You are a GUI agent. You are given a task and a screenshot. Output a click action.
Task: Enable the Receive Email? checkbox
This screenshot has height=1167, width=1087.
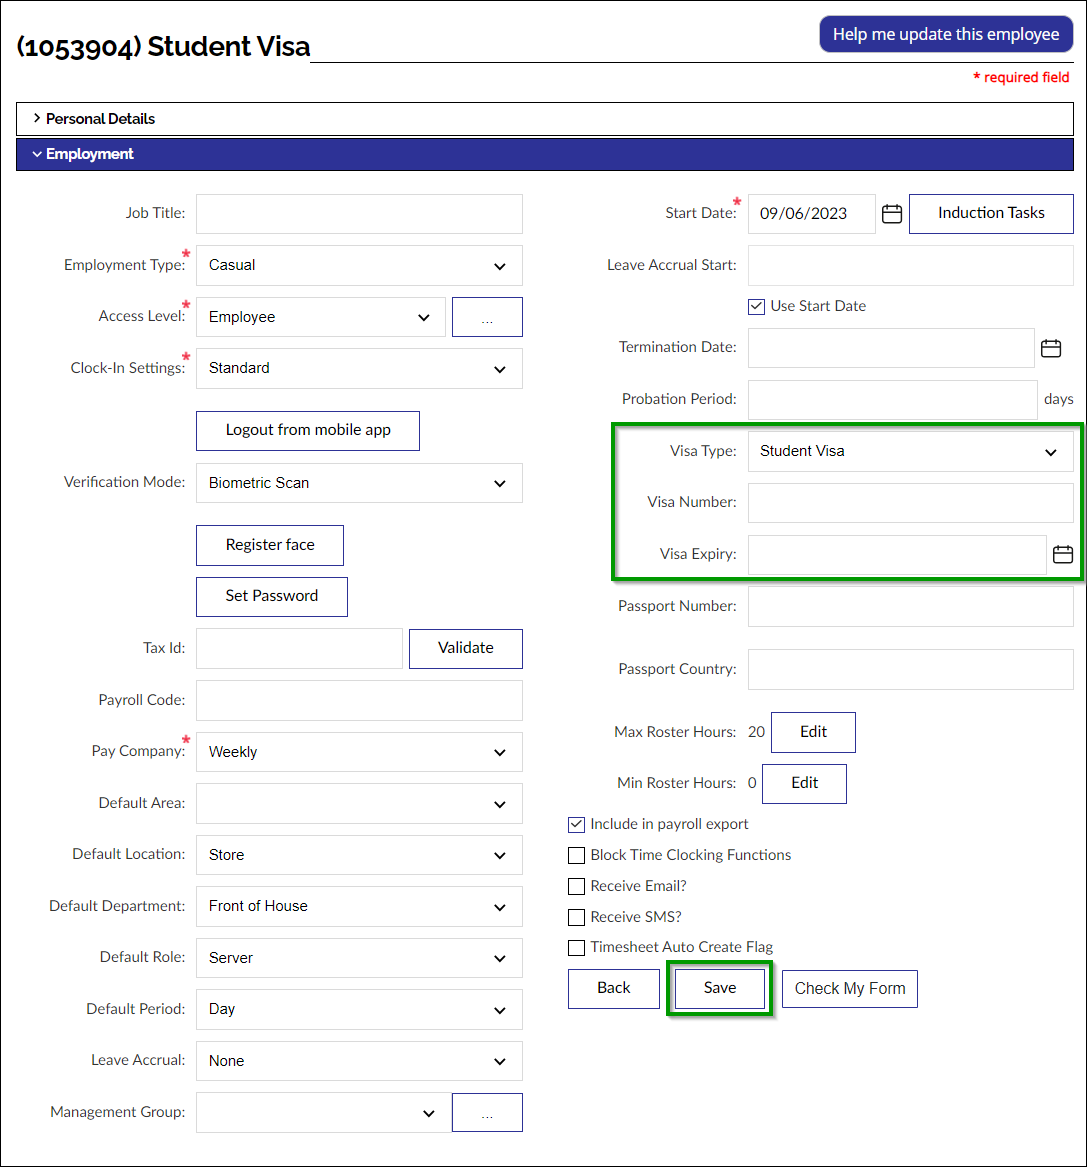pos(576,886)
